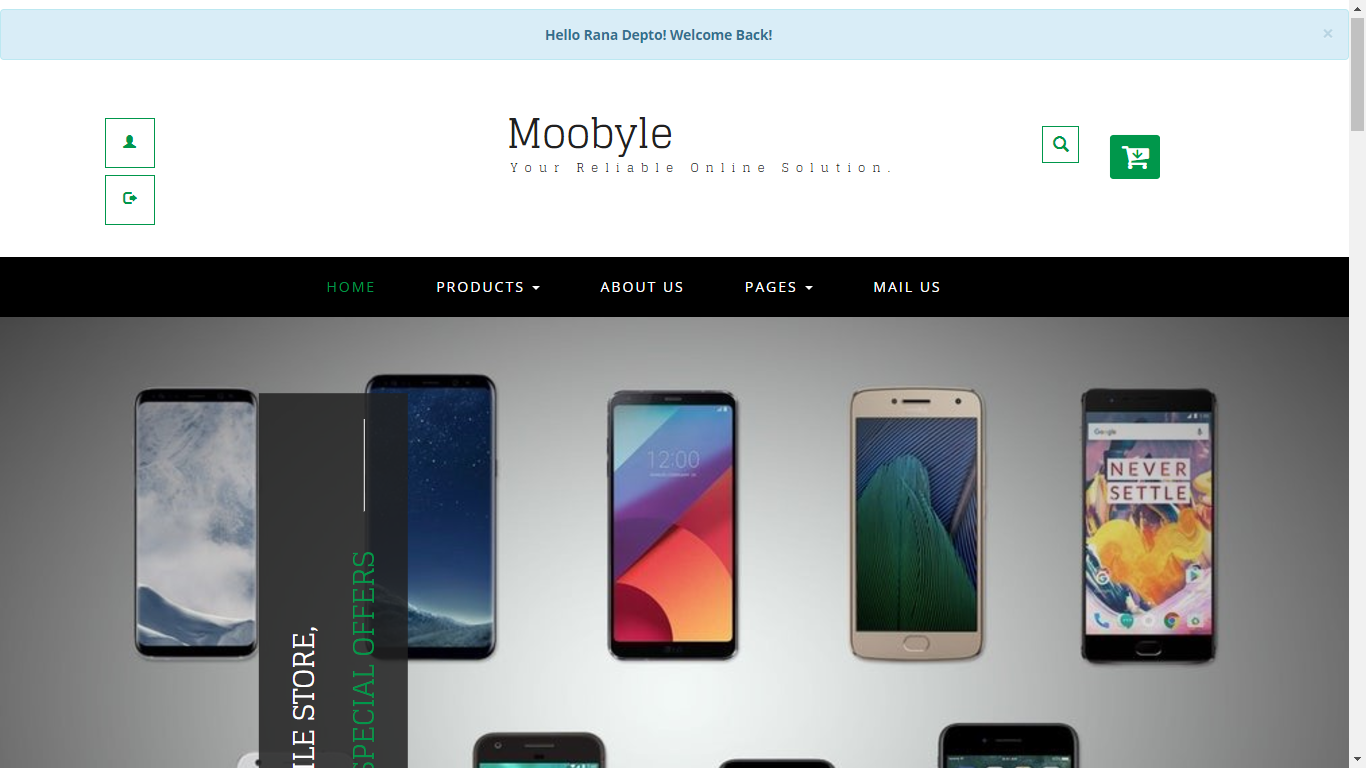Click the Moobyle site logo title
The image size is (1366, 768).
(x=590, y=133)
